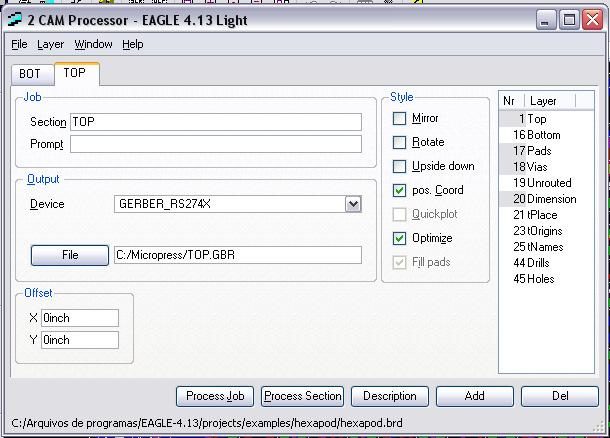Open the Layer menu
The height and width of the screenshot is (438, 610).
(x=51, y=44)
